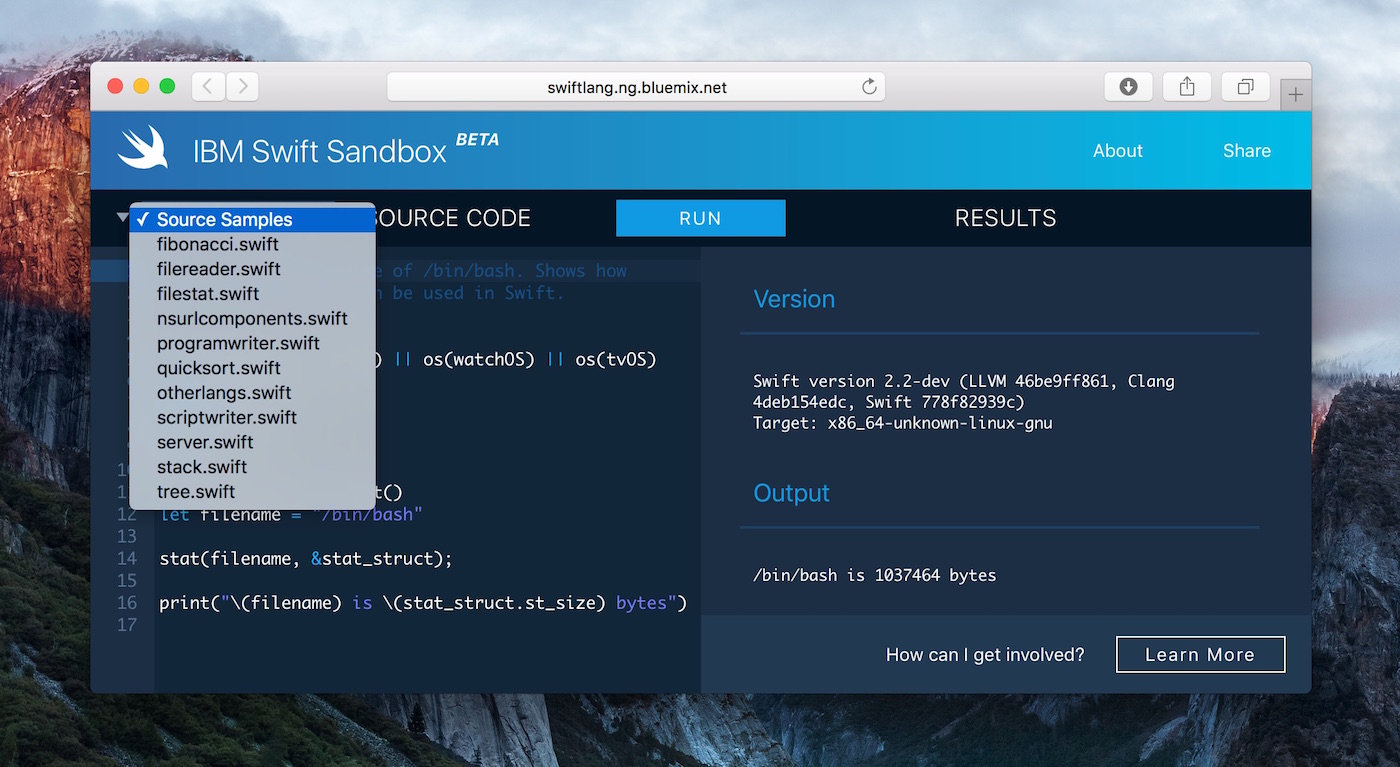Choose programwriter.swift from the samples list
Image resolution: width=1400 pixels, height=767 pixels.
[x=252, y=343]
